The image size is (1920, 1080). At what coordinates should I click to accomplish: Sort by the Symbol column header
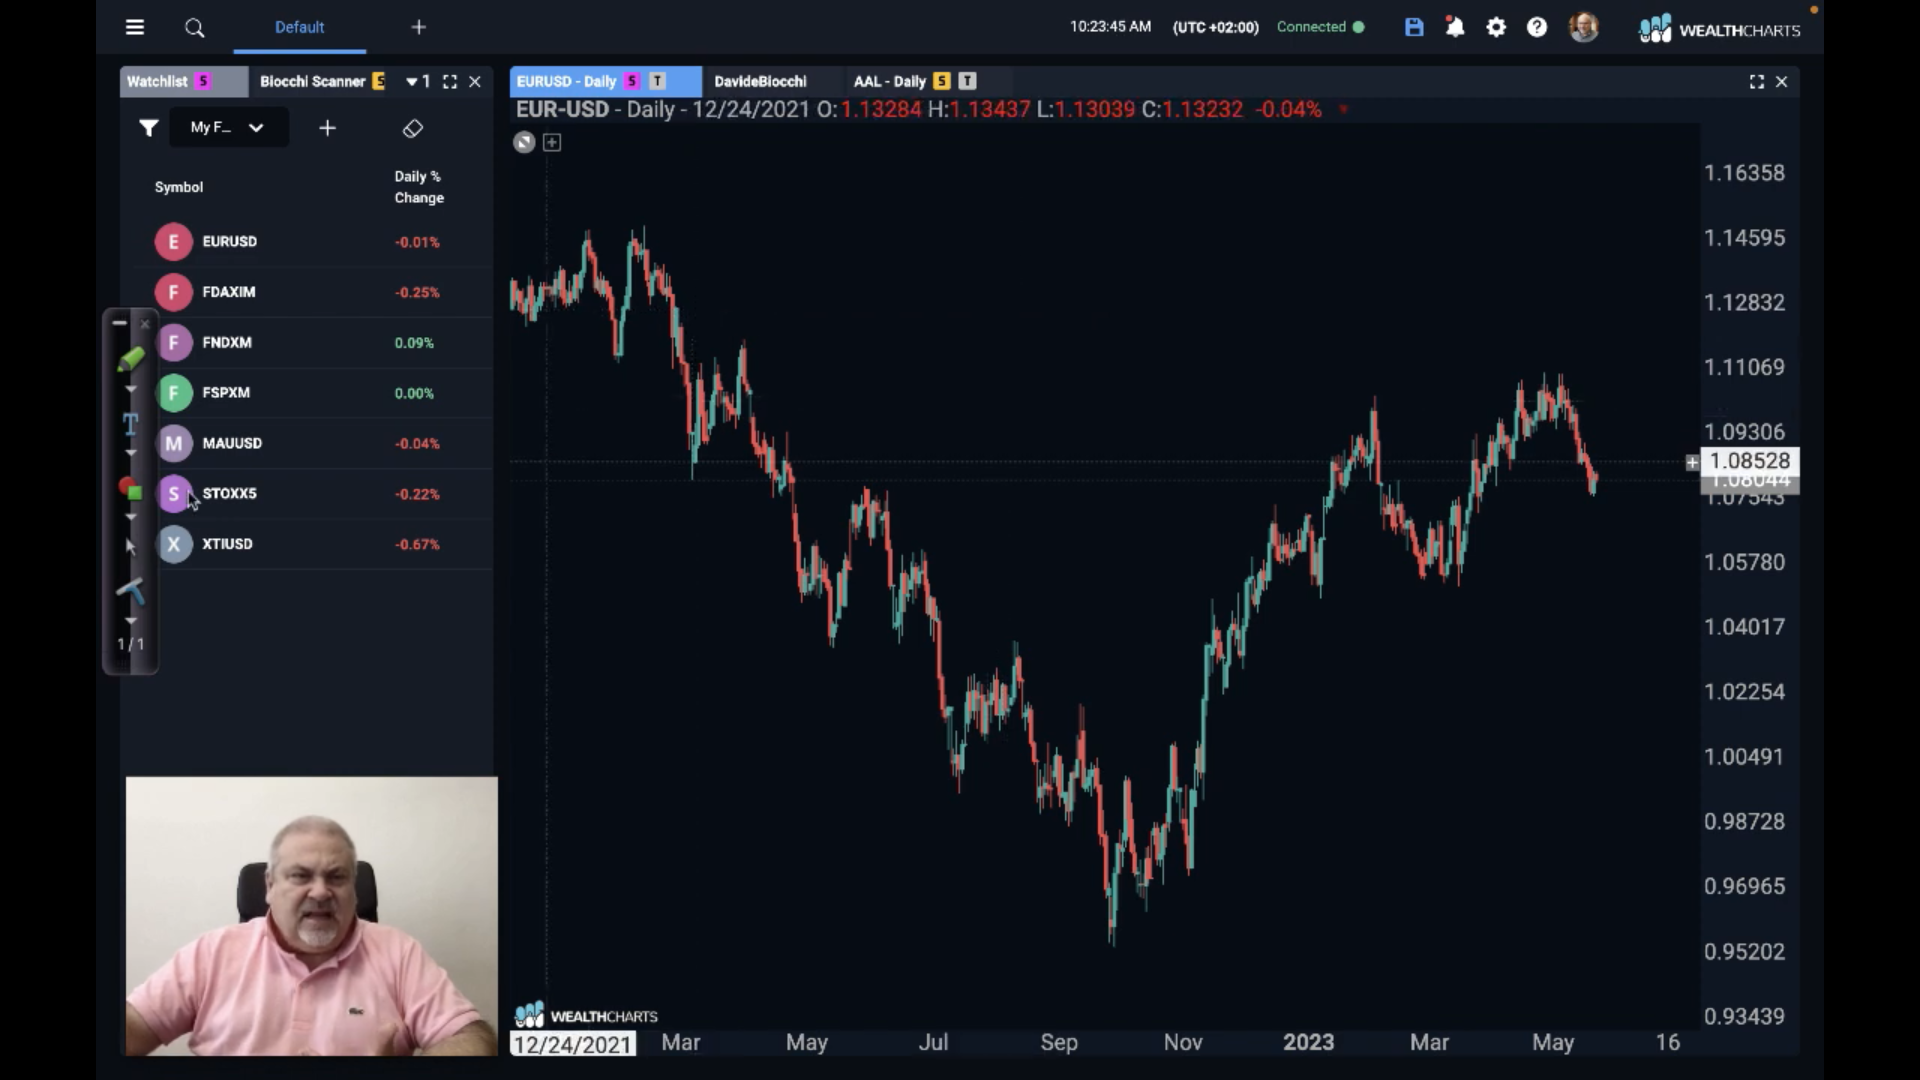pos(179,187)
